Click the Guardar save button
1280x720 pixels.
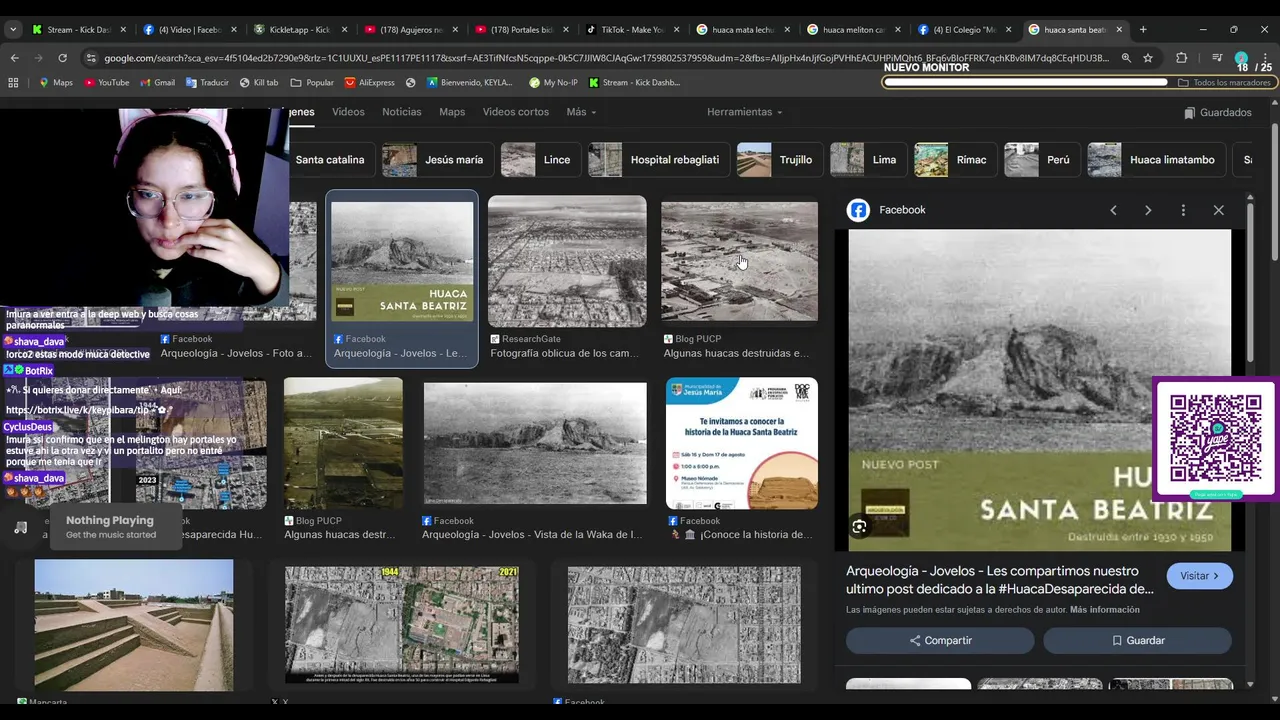pos(1137,640)
